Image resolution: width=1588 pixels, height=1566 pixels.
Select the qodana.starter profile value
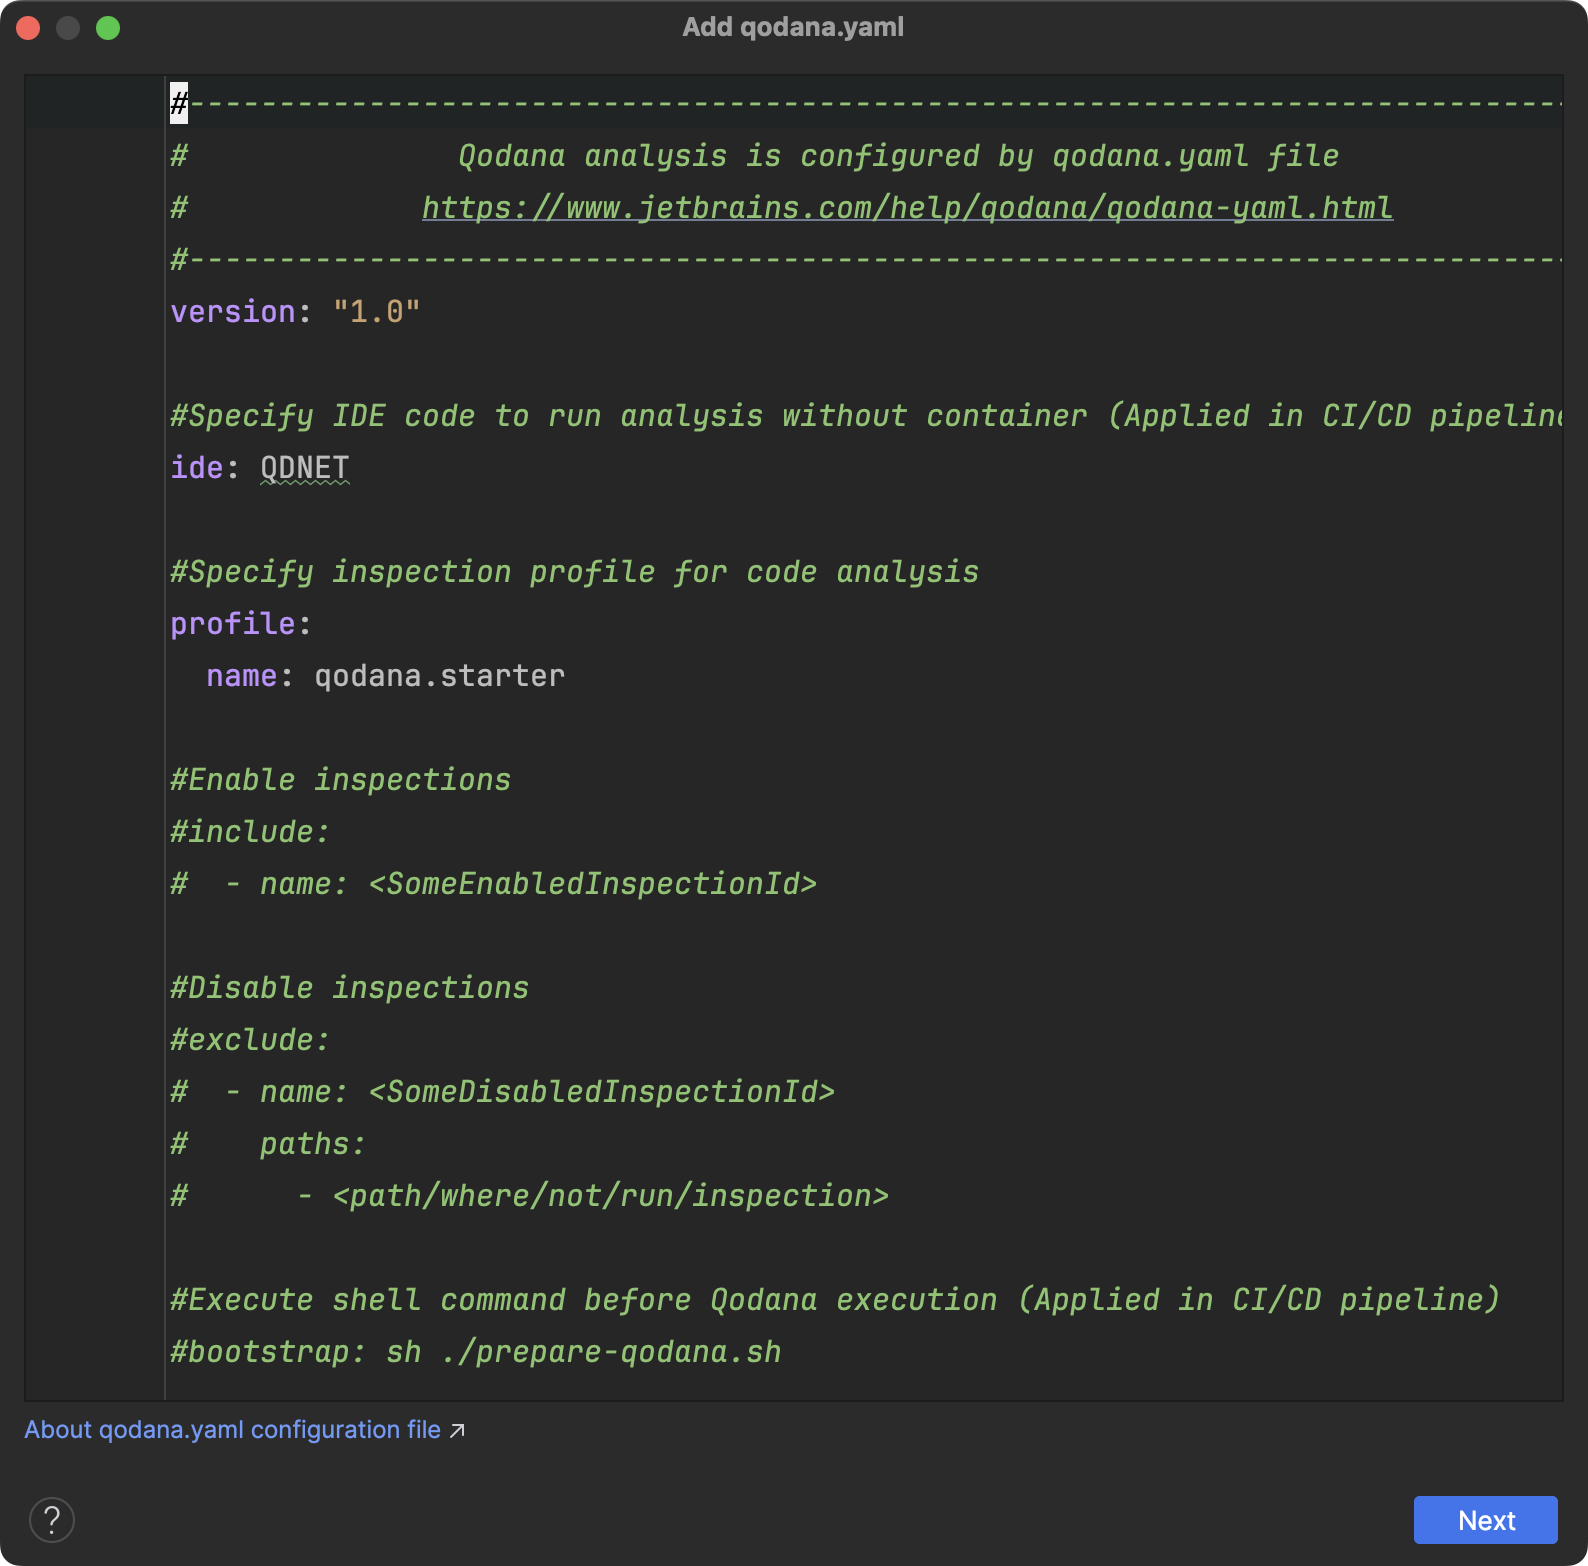440,676
